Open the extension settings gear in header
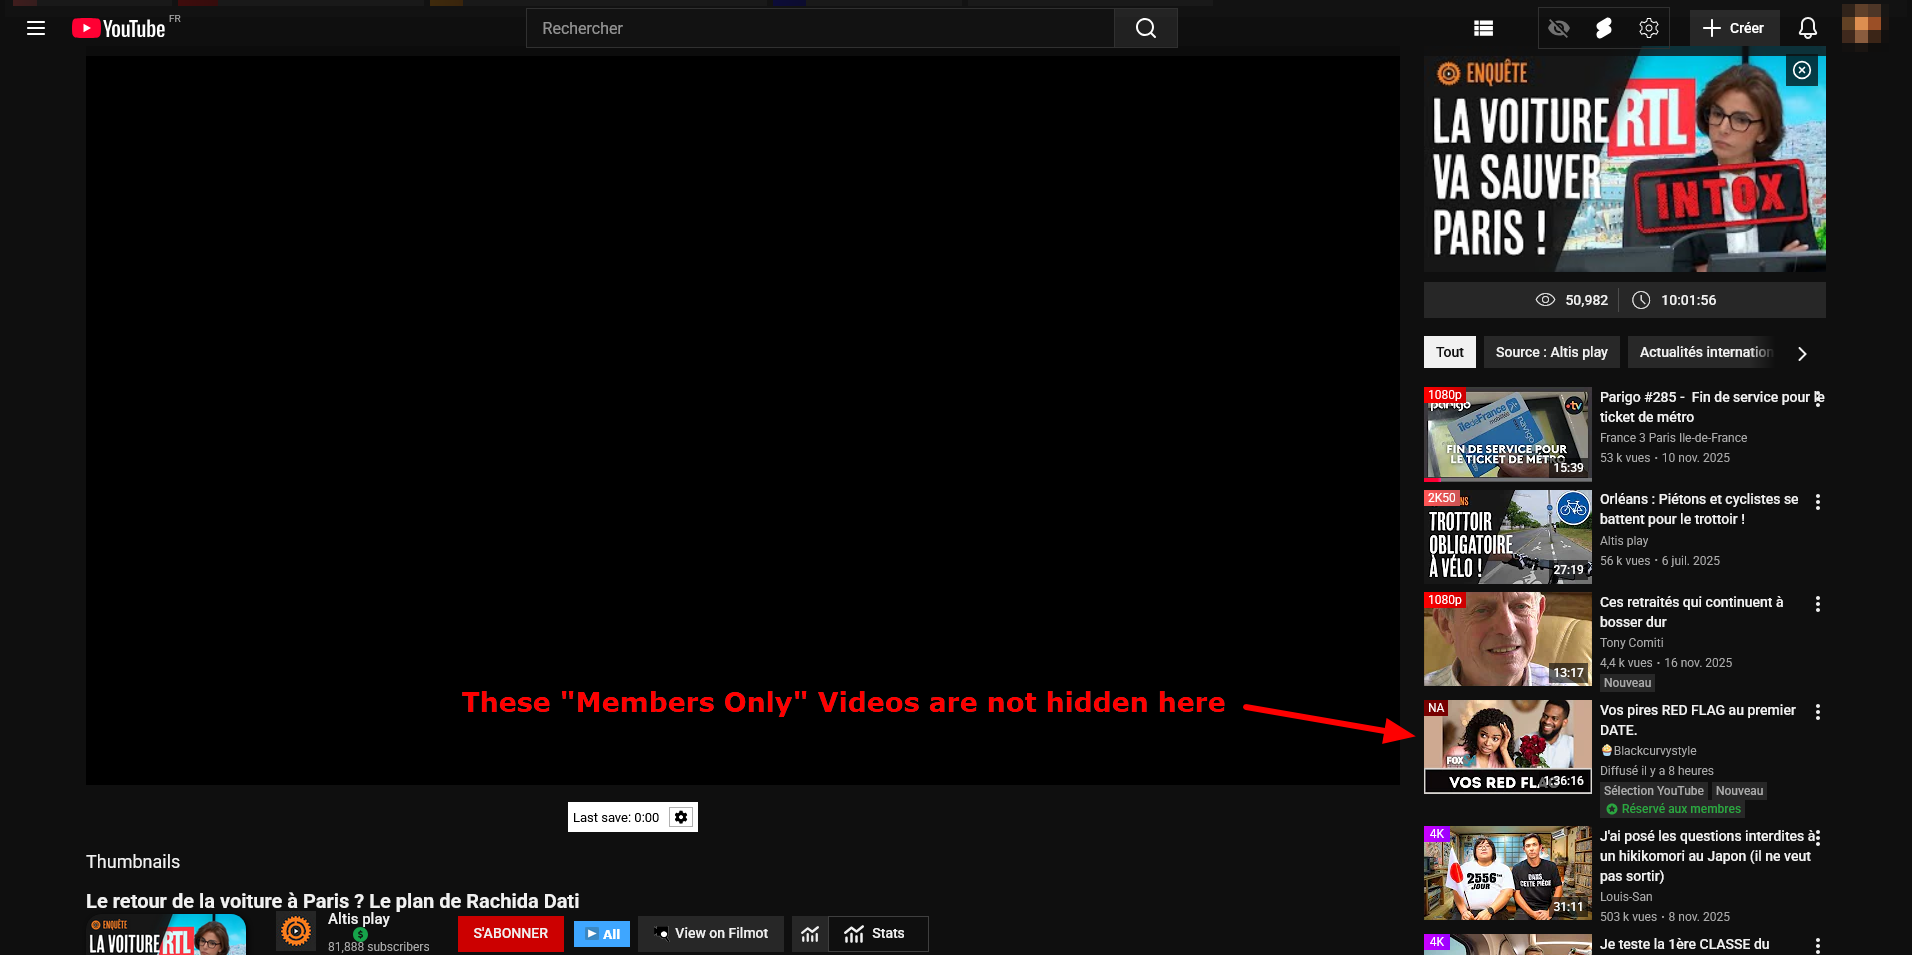This screenshot has width=1912, height=955. point(1648,28)
